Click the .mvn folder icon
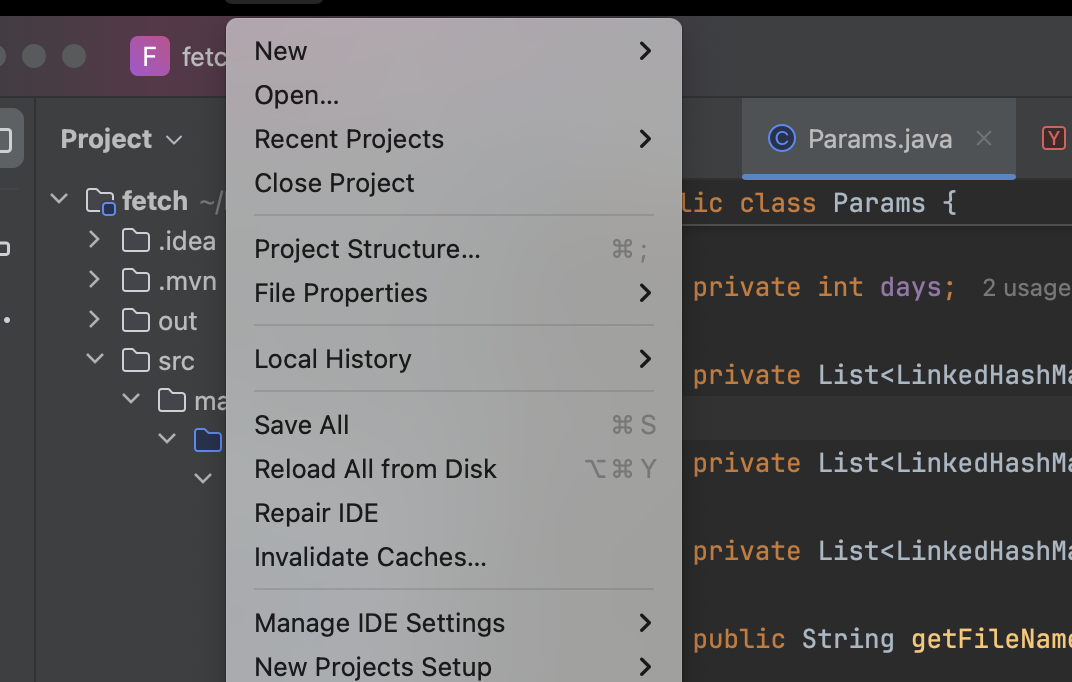Viewport: 1072px width, 682px height. [136, 281]
